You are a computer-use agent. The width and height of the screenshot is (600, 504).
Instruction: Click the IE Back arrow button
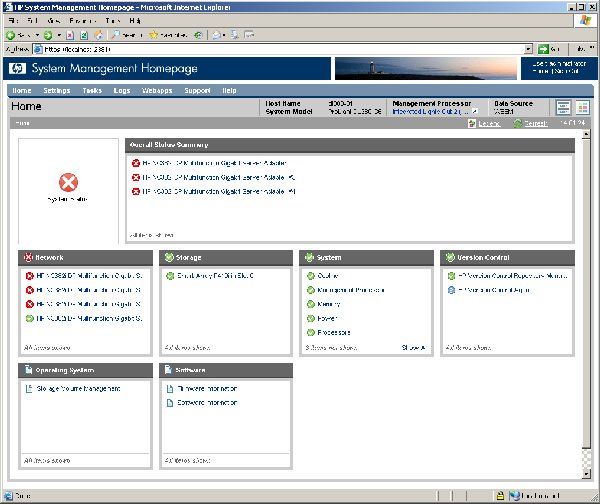tap(10, 35)
